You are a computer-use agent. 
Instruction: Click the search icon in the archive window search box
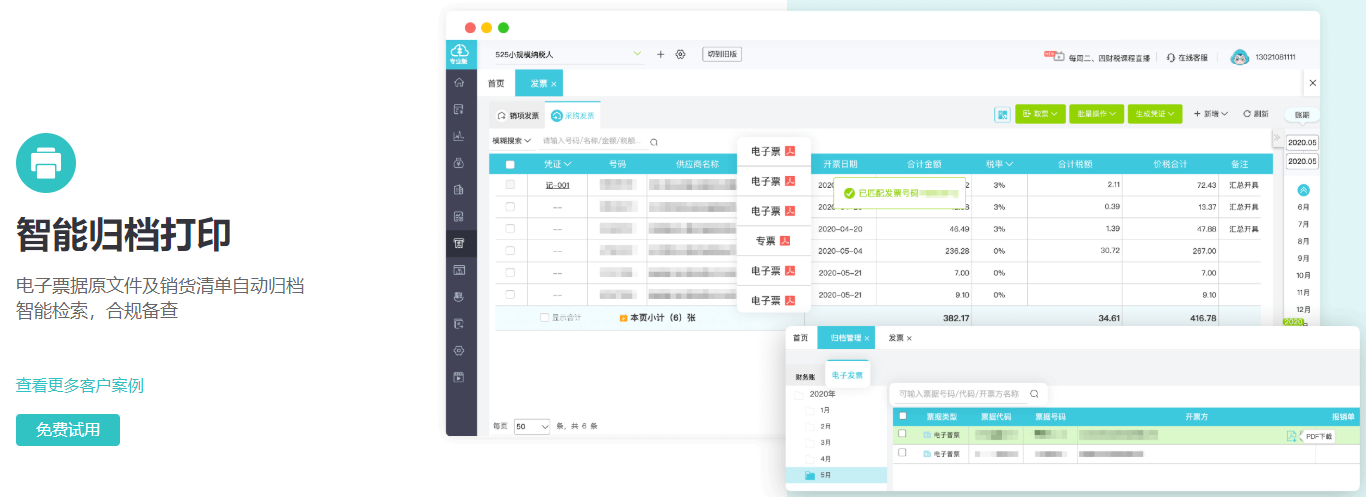(1034, 394)
